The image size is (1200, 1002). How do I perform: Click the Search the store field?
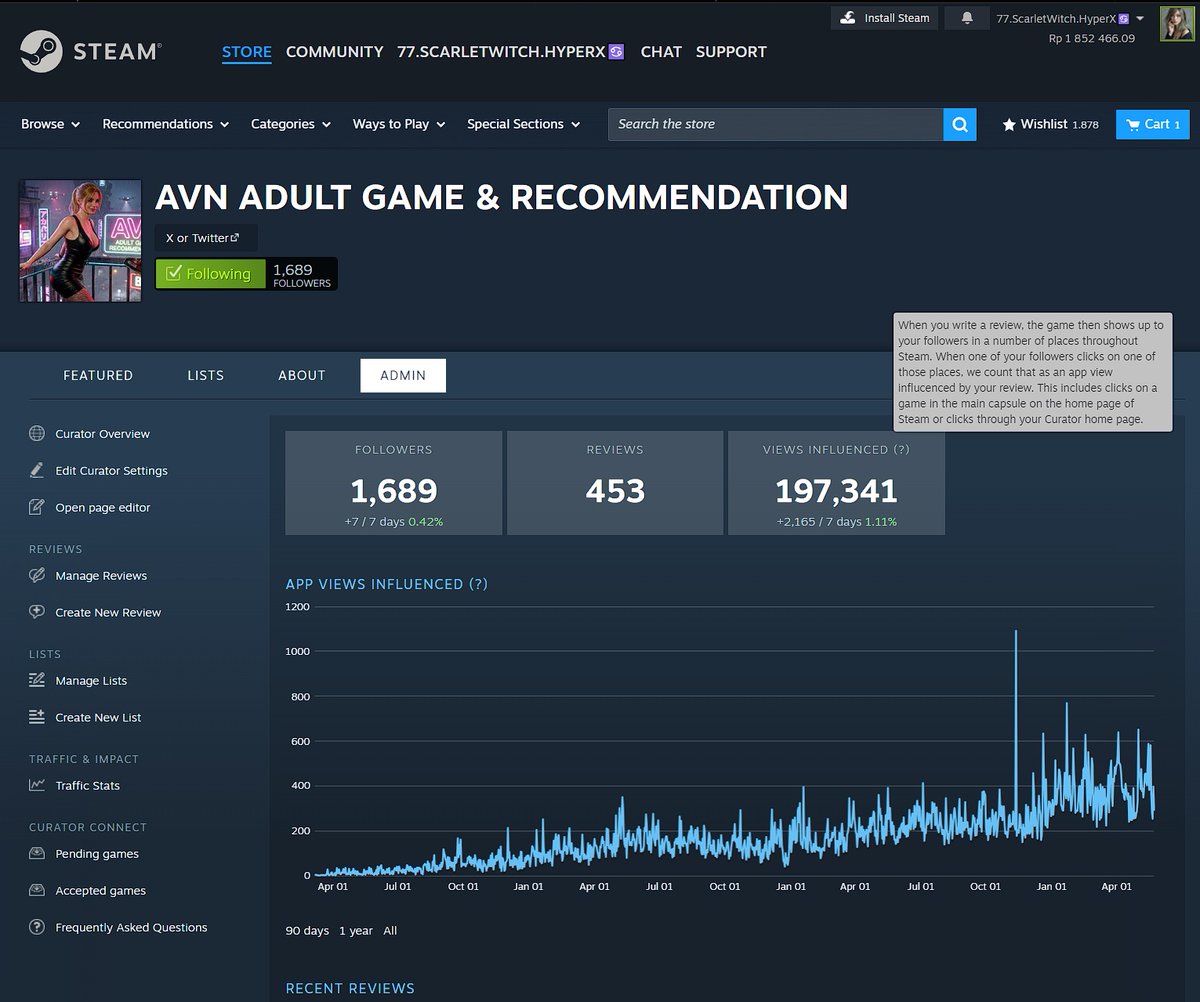[x=776, y=124]
